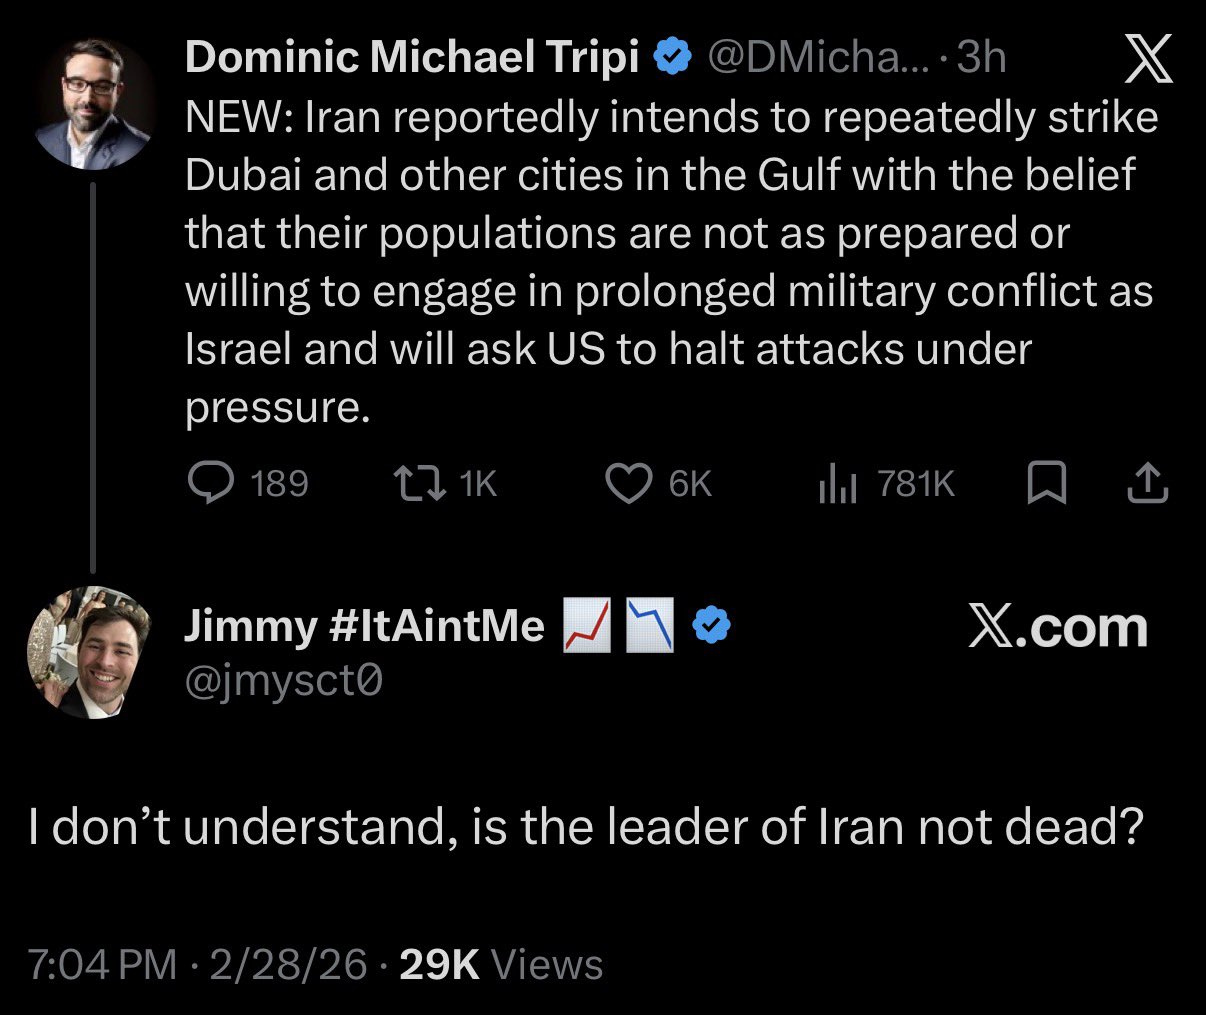The image size is (1206, 1015).
Task: Click the Jimmy #ItAintMe display name
Action: click(x=364, y=626)
